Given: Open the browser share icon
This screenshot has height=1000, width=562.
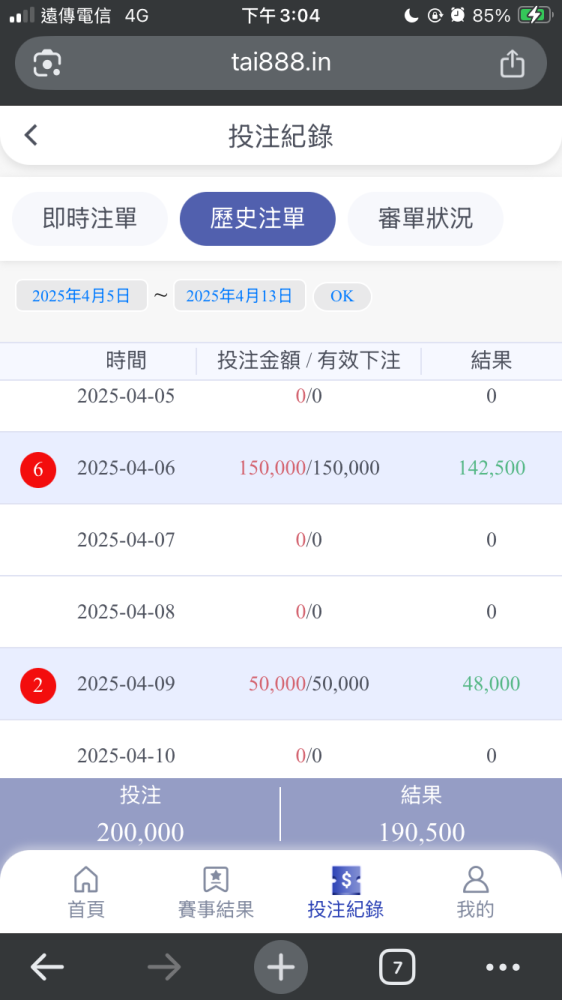Looking at the screenshot, I should [512, 63].
